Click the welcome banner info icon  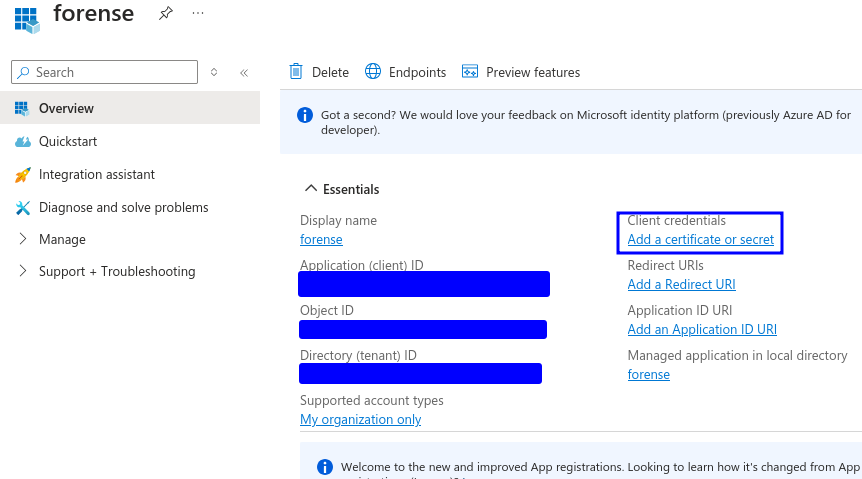[325, 467]
